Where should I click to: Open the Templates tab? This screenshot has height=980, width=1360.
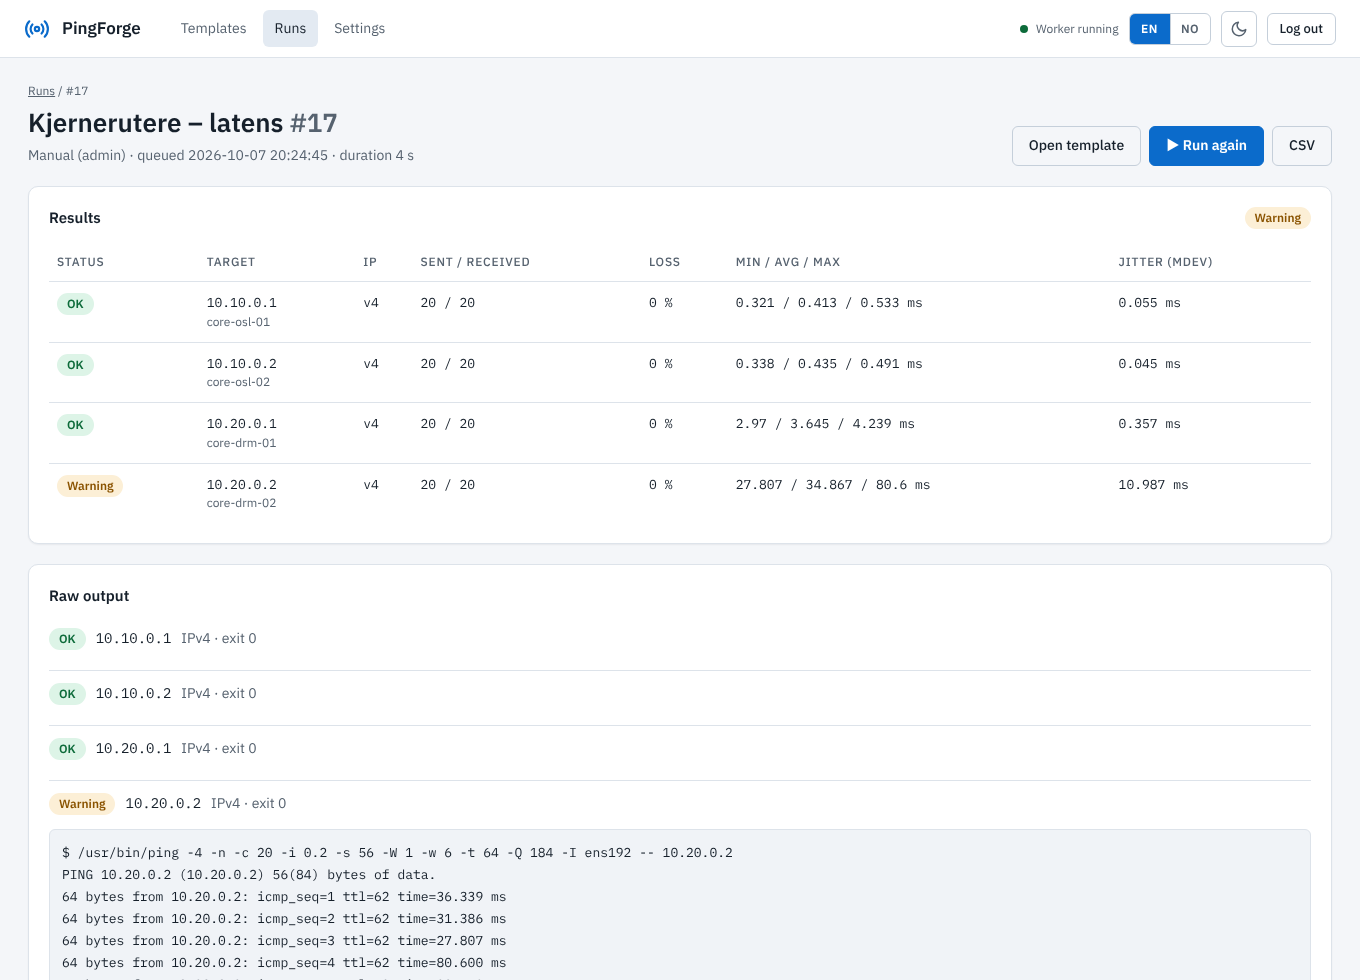213,29
